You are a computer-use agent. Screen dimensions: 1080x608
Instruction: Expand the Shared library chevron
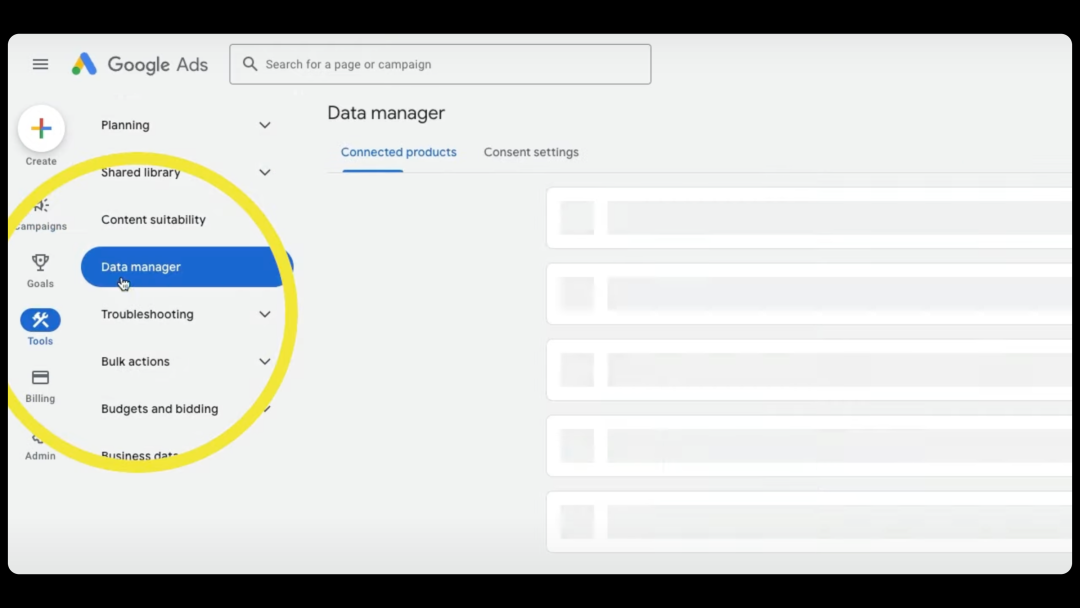coord(264,172)
